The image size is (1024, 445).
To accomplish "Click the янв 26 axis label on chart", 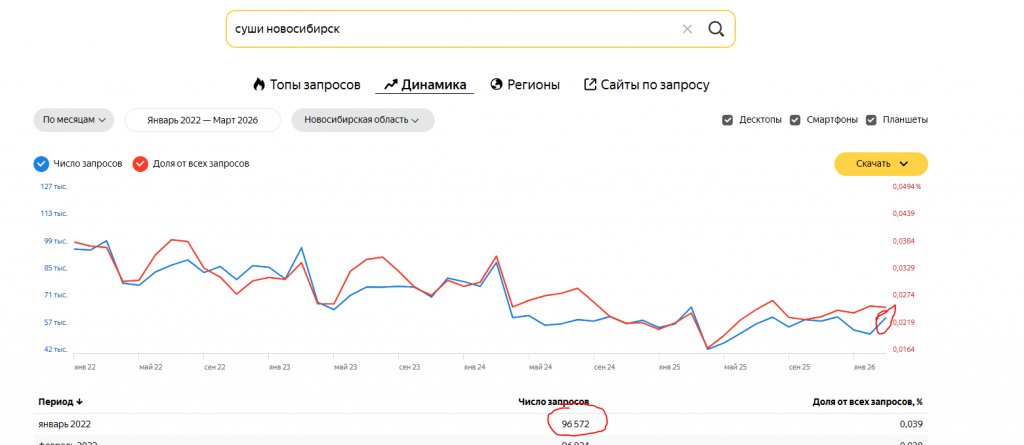I will click(864, 367).
